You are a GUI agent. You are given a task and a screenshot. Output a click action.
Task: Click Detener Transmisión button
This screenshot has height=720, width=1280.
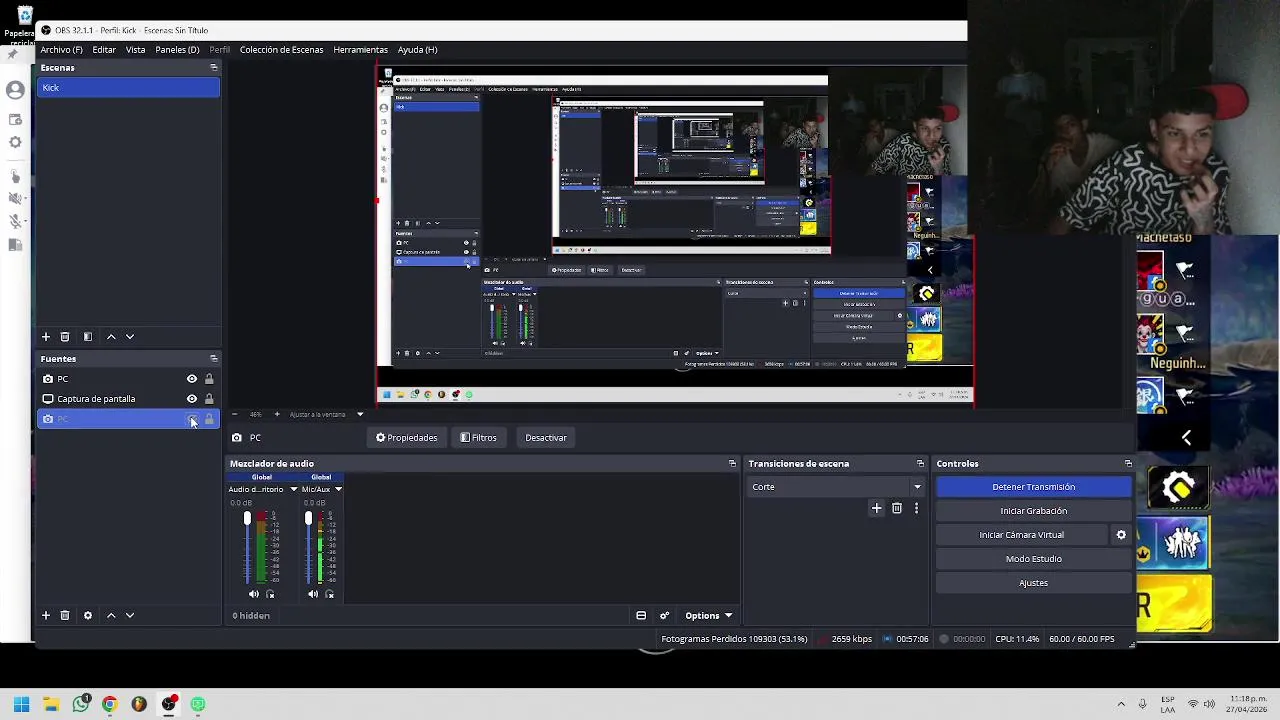tap(1034, 487)
